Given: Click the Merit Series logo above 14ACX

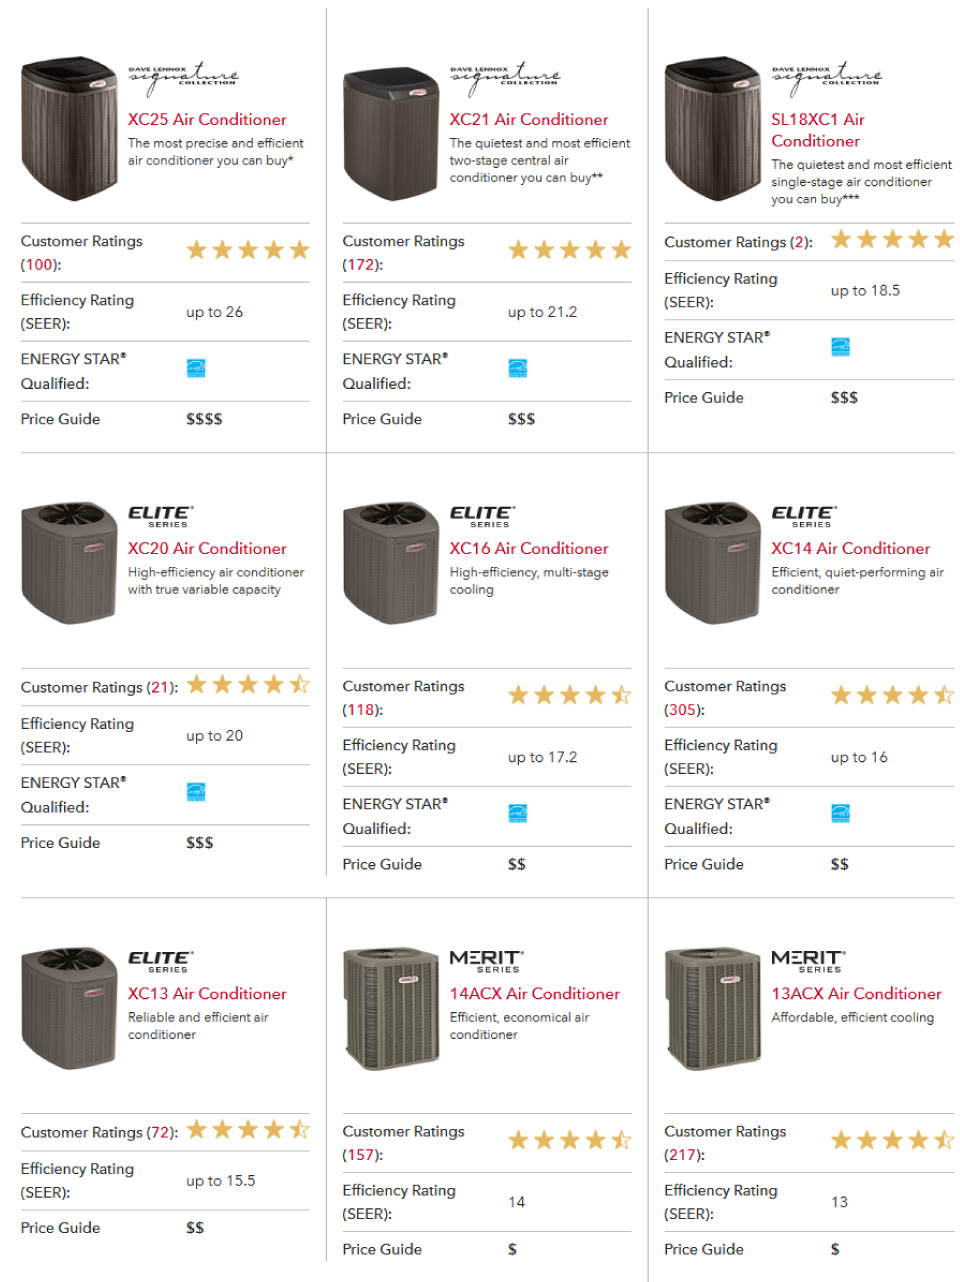Looking at the screenshot, I should pyautogui.click(x=487, y=961).
